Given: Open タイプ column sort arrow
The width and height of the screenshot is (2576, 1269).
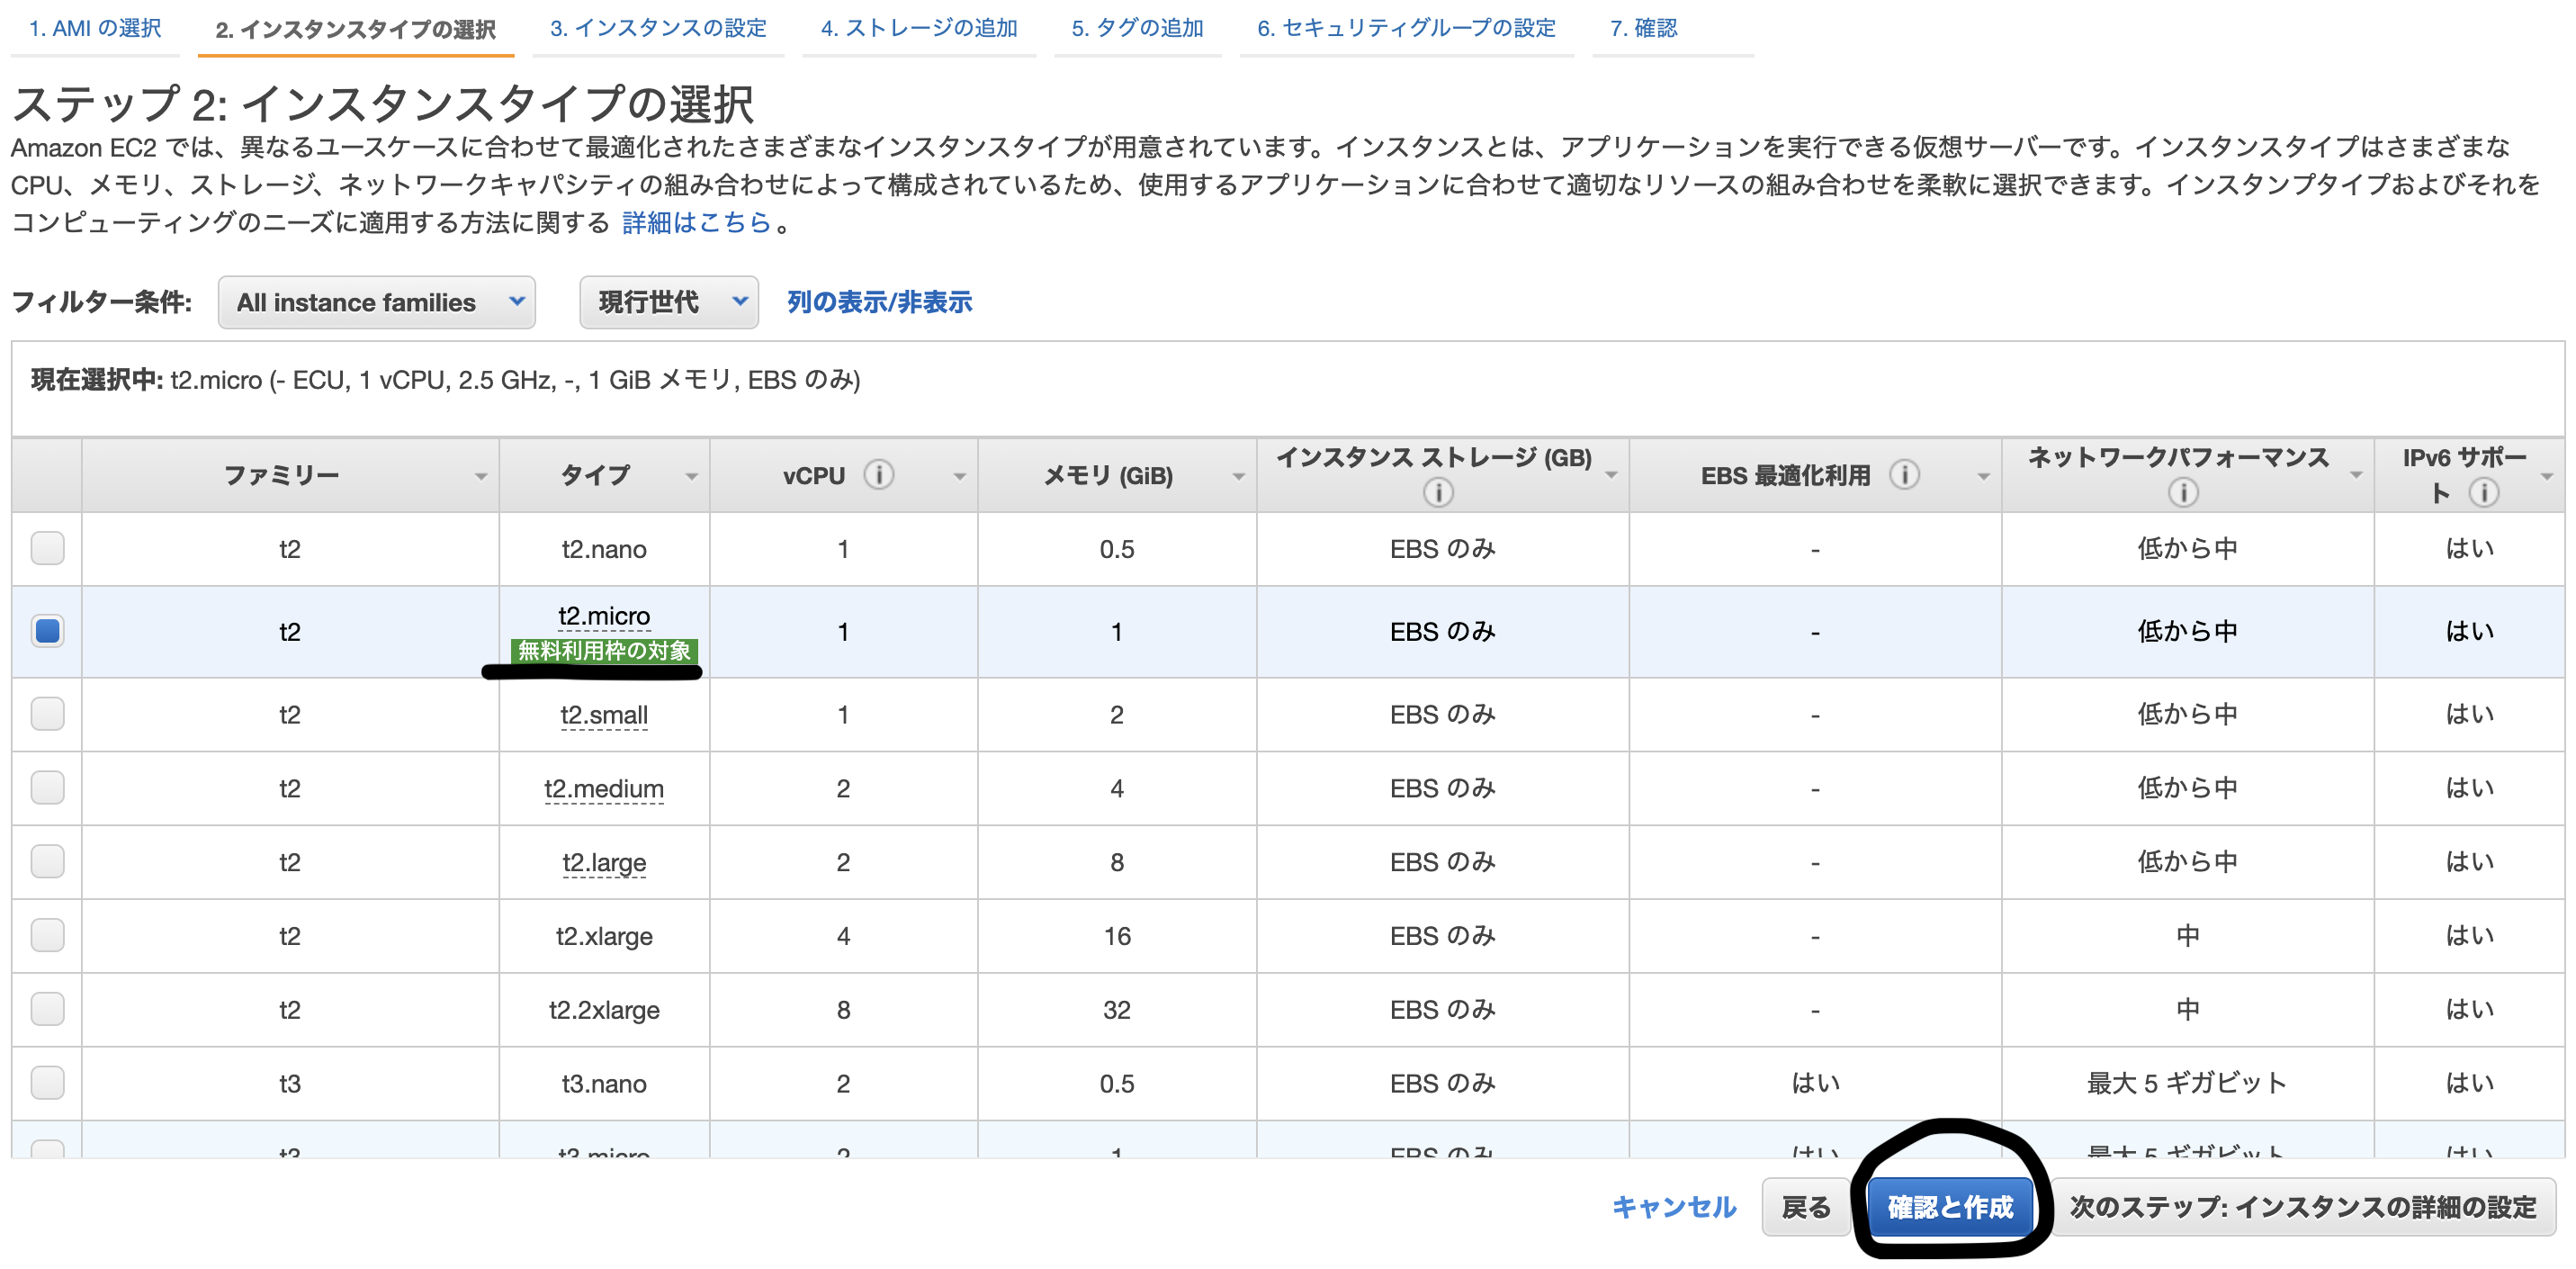Looking at the screenshot, I should [x=692, y=477].
